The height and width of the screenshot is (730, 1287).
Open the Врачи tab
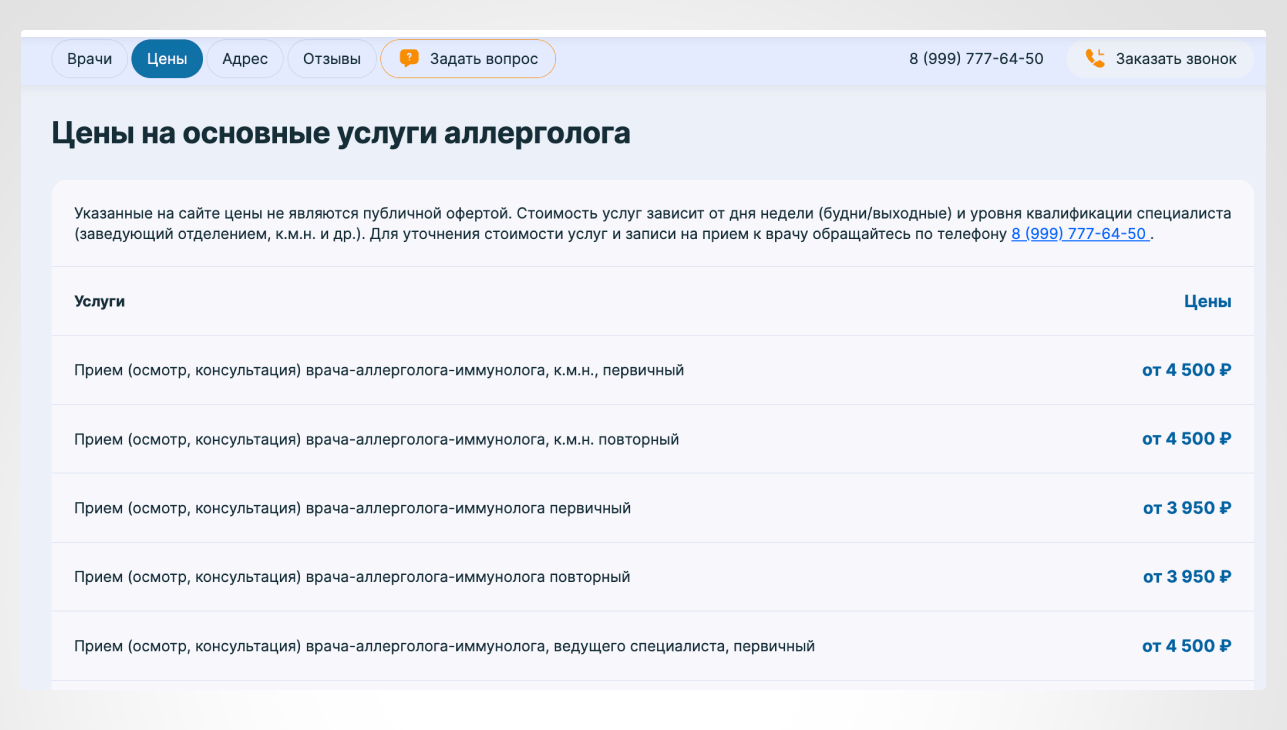[x=89, y=59]
